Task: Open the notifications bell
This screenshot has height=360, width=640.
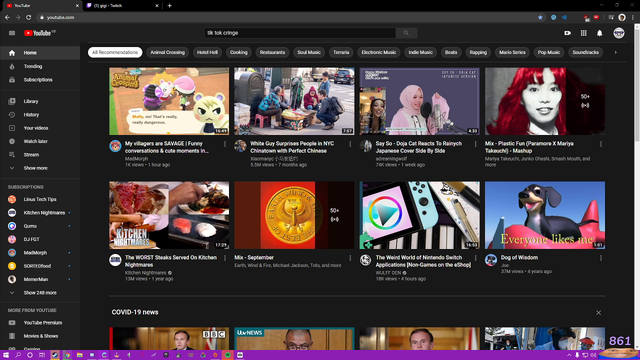Action: pos(600,33)
